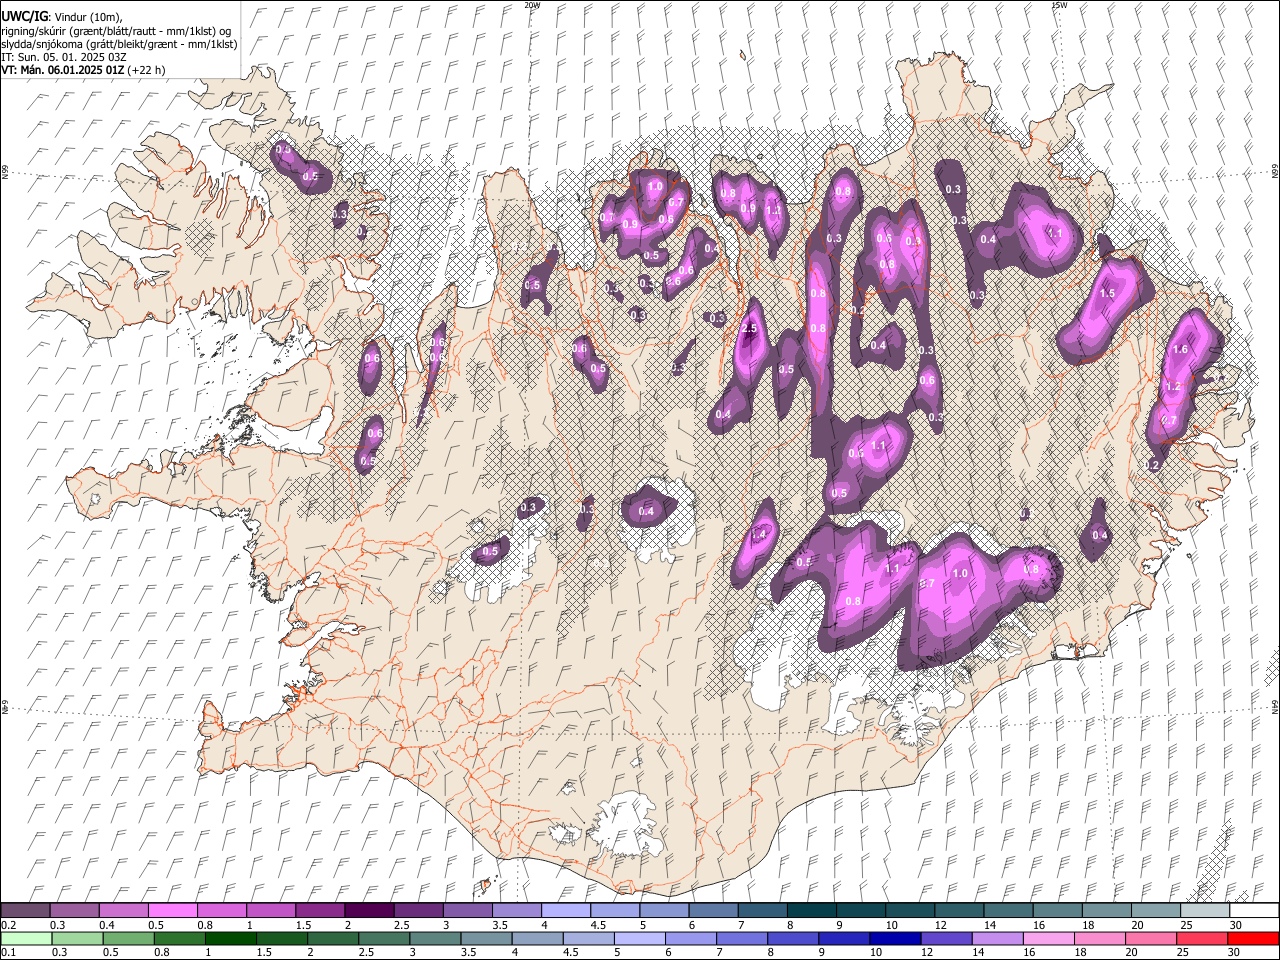Click the 1.4 precipitation label on map
Screen dimensions: 1280x960
pos(758,534)
